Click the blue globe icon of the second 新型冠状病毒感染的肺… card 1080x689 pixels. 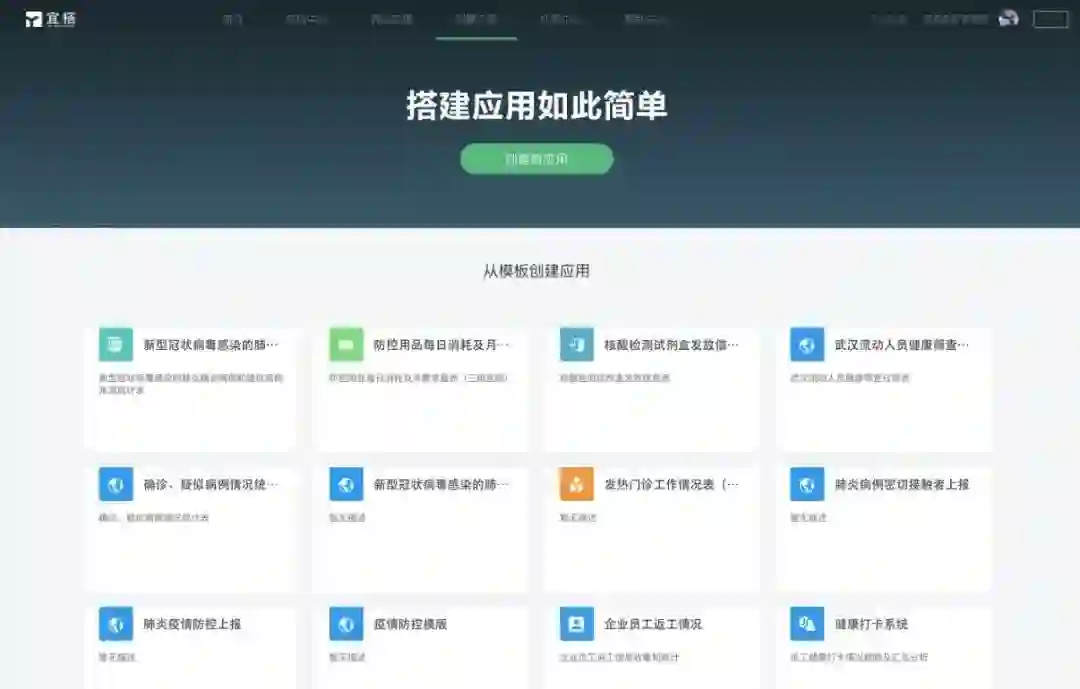pyautogui.click(x=346, y=484)
